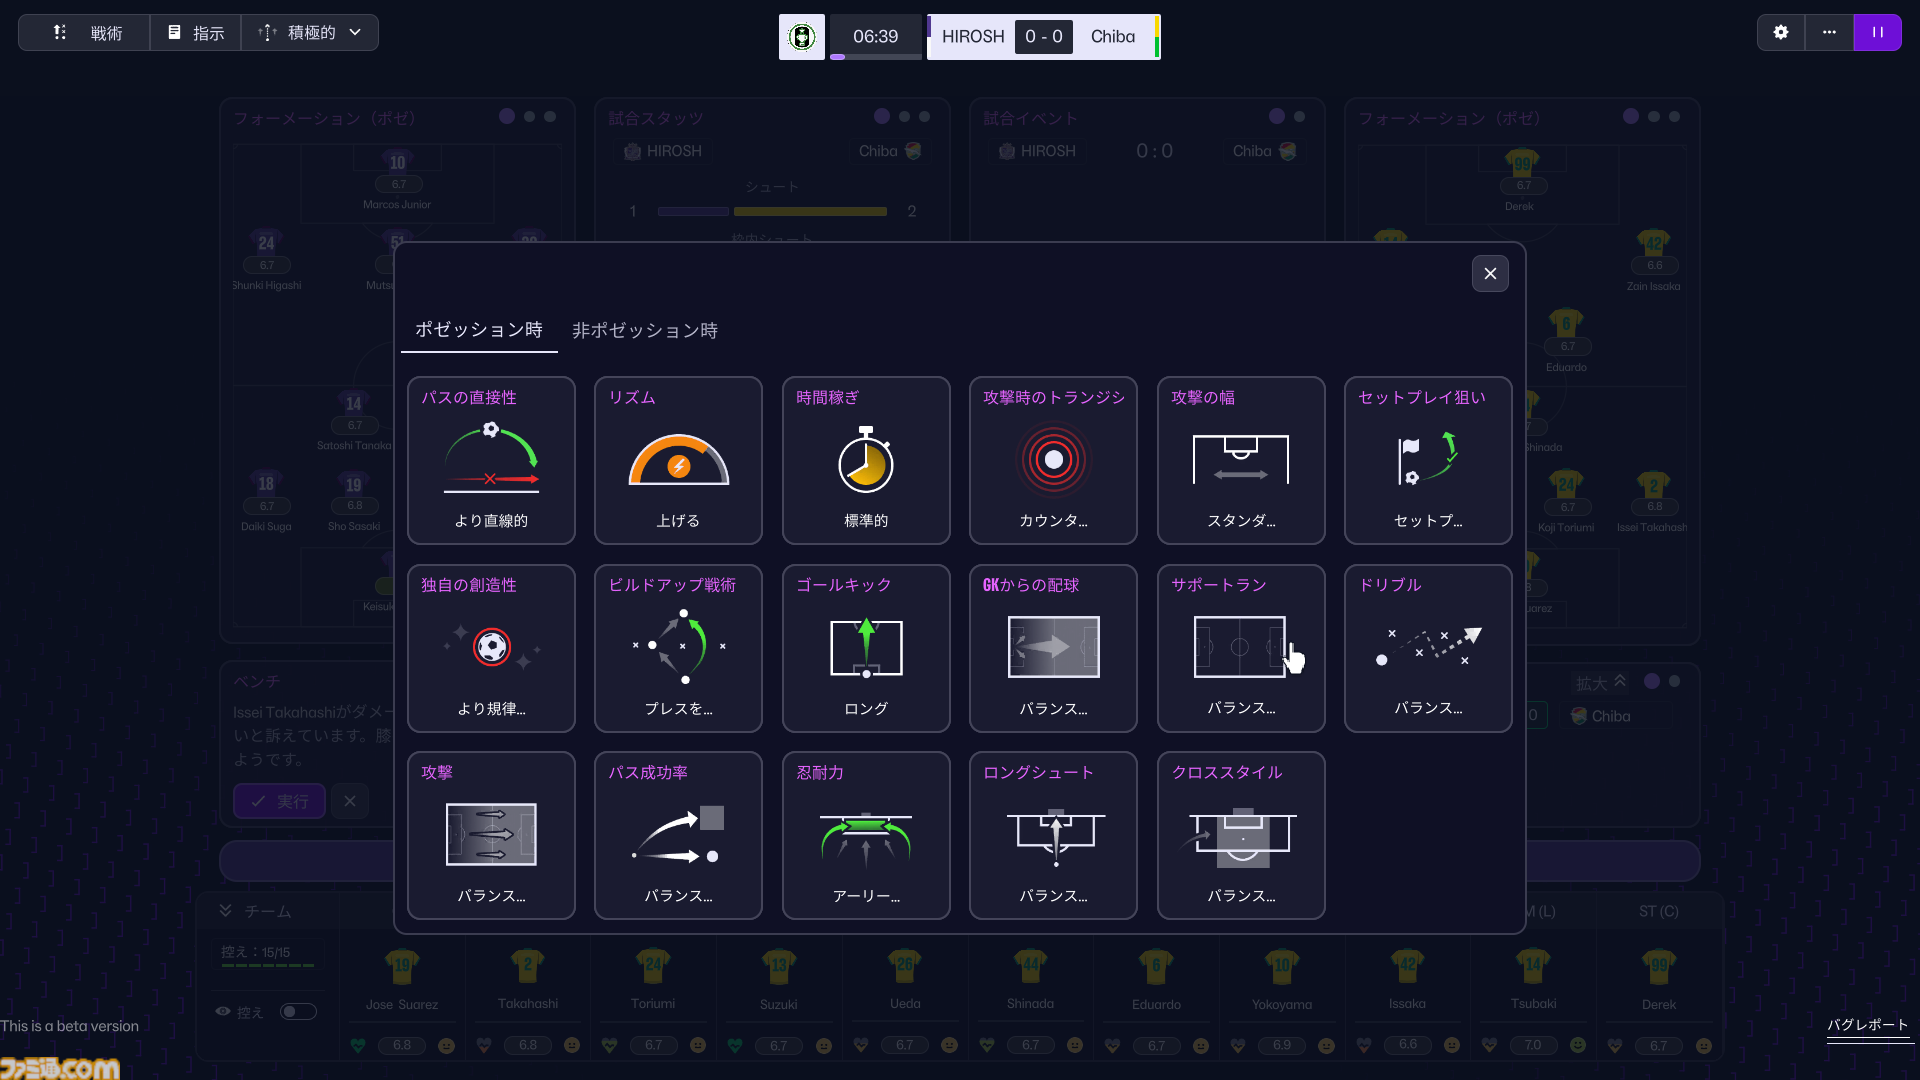
Task: Select the ドリブル card
Action: tap(1428, 648)
